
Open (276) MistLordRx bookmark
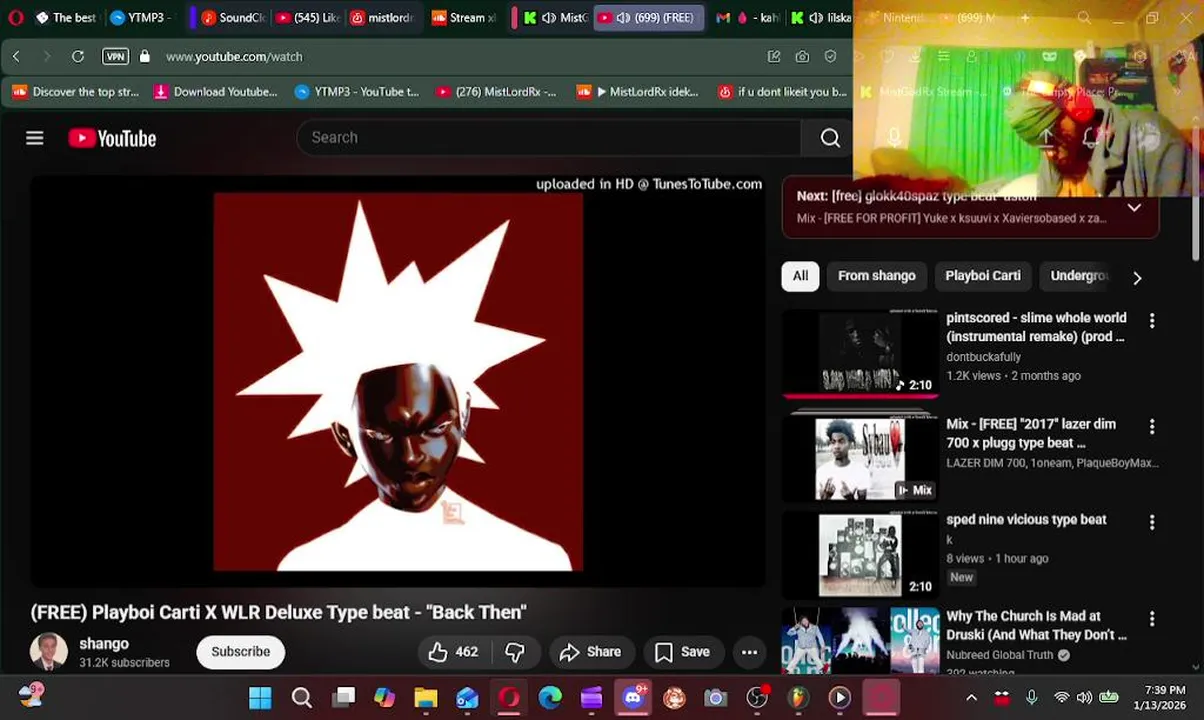[495, 92]
